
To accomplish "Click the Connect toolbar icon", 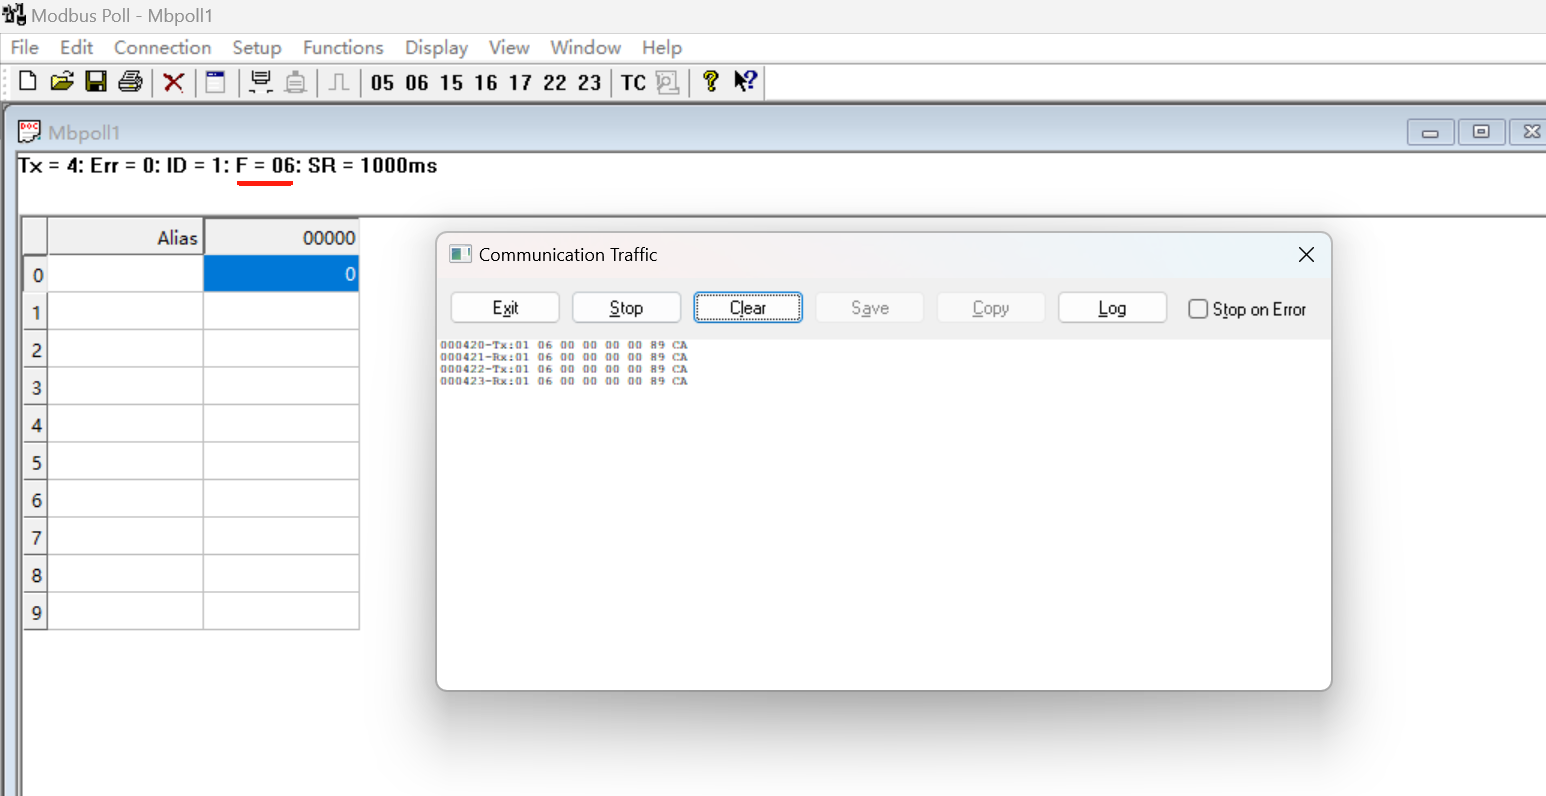I will [261, 82].
